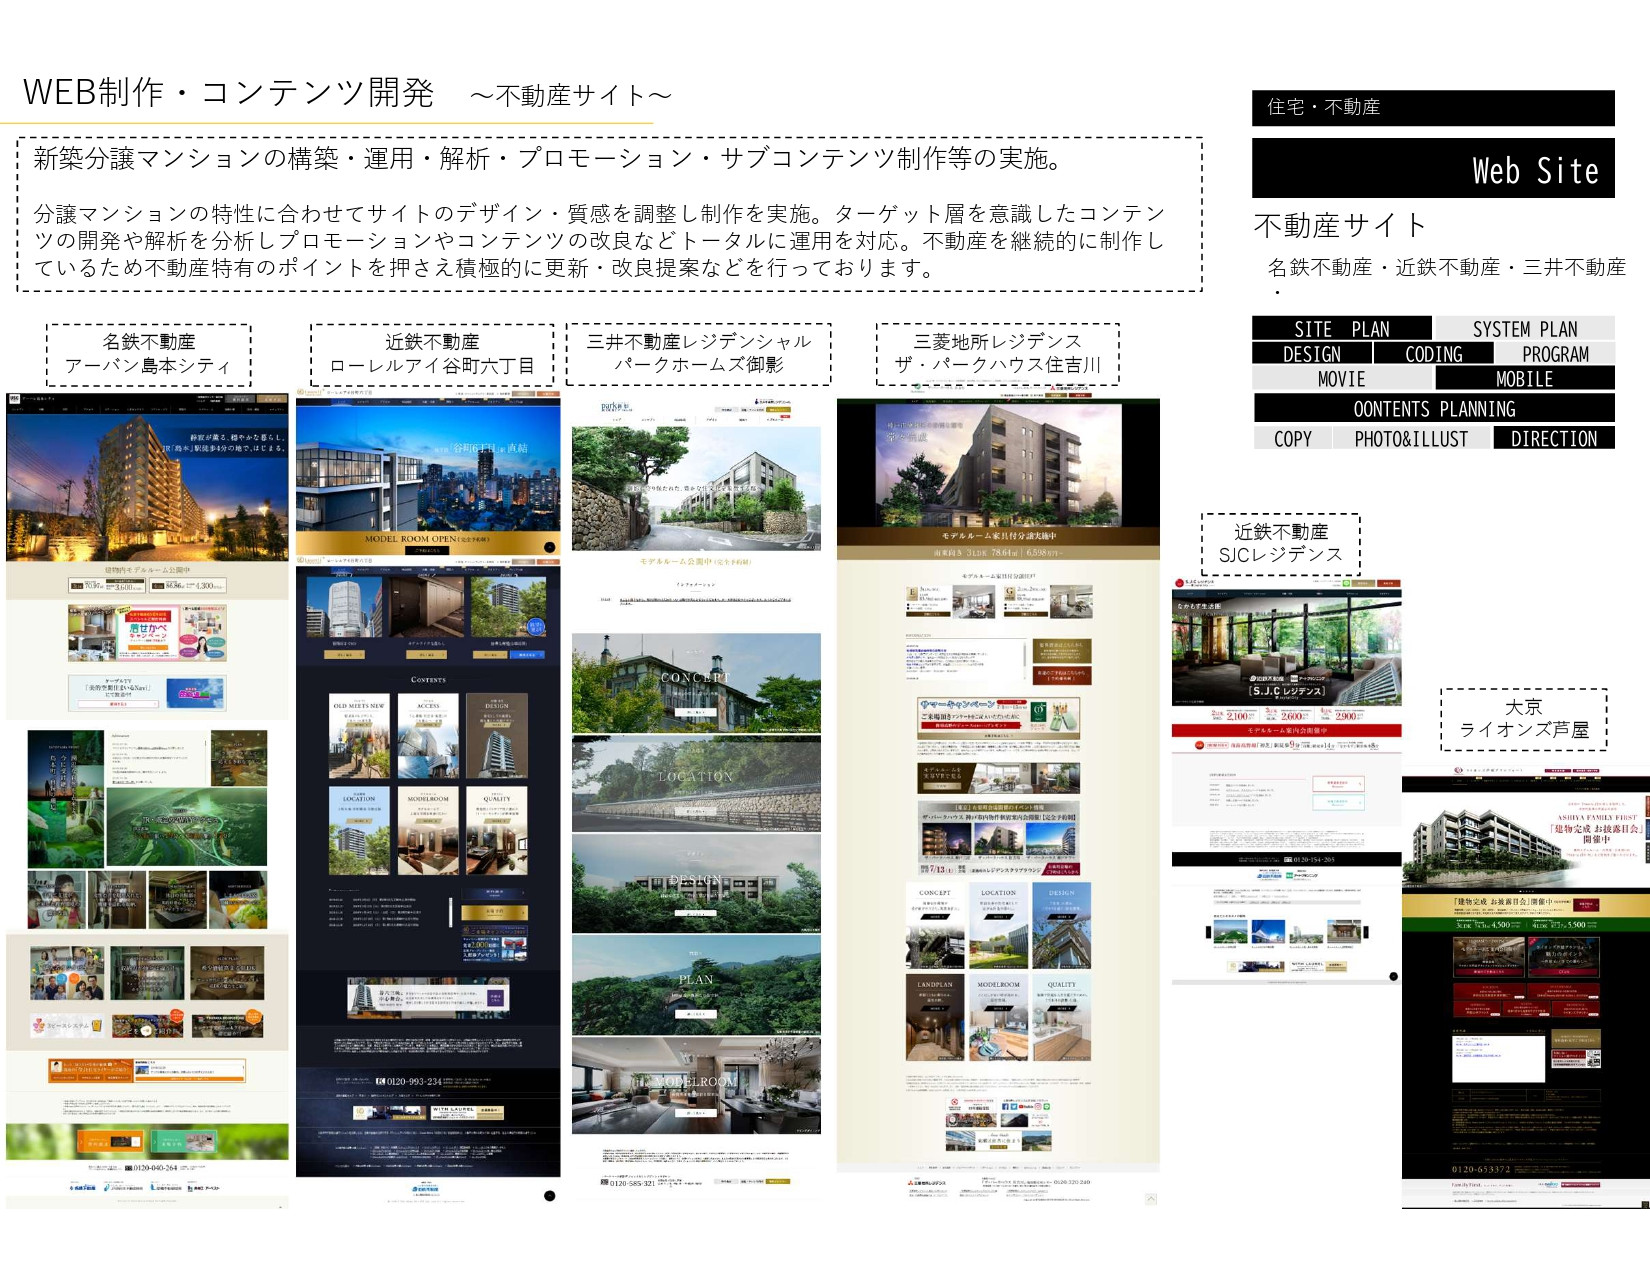This screenshot has height=1275, width=1650.
Task: Click the Mitsubishi three-diamond logo in the footer
Action: [910, 1183]
